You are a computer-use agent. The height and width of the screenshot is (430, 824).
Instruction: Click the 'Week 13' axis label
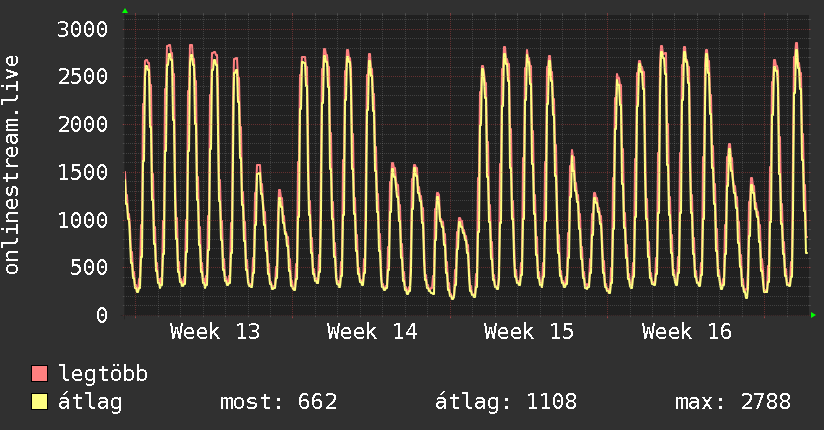[214, 332]
